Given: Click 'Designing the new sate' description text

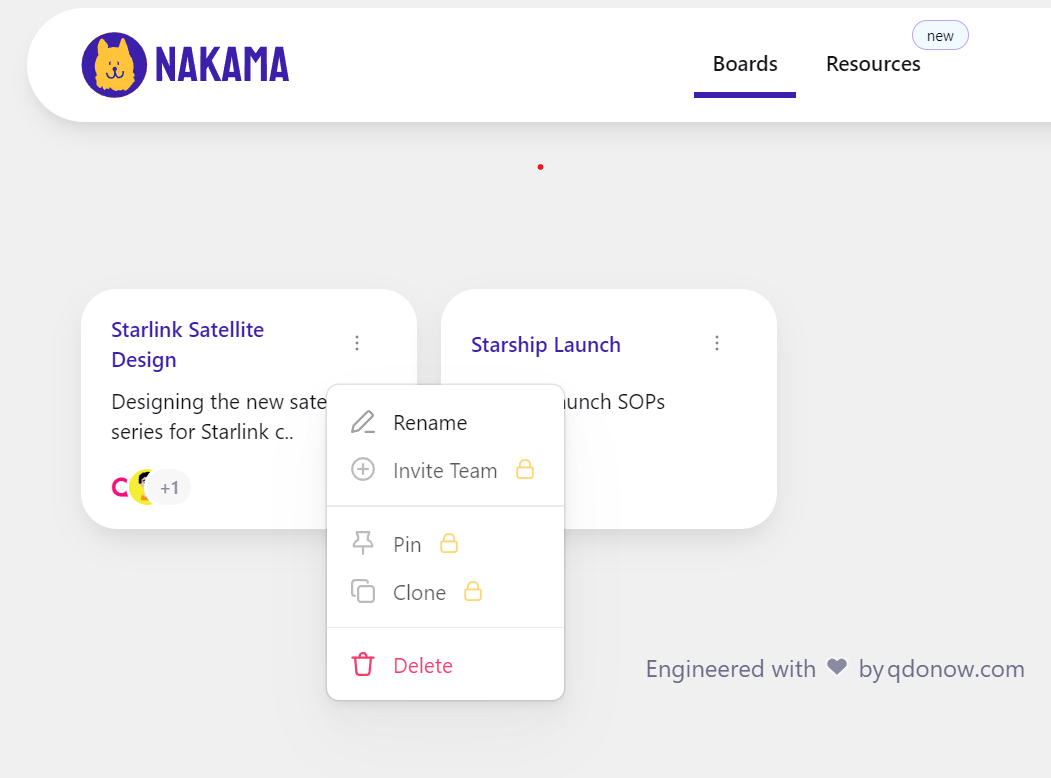Looking at the screenshot, I should click(x=219, y=401).
